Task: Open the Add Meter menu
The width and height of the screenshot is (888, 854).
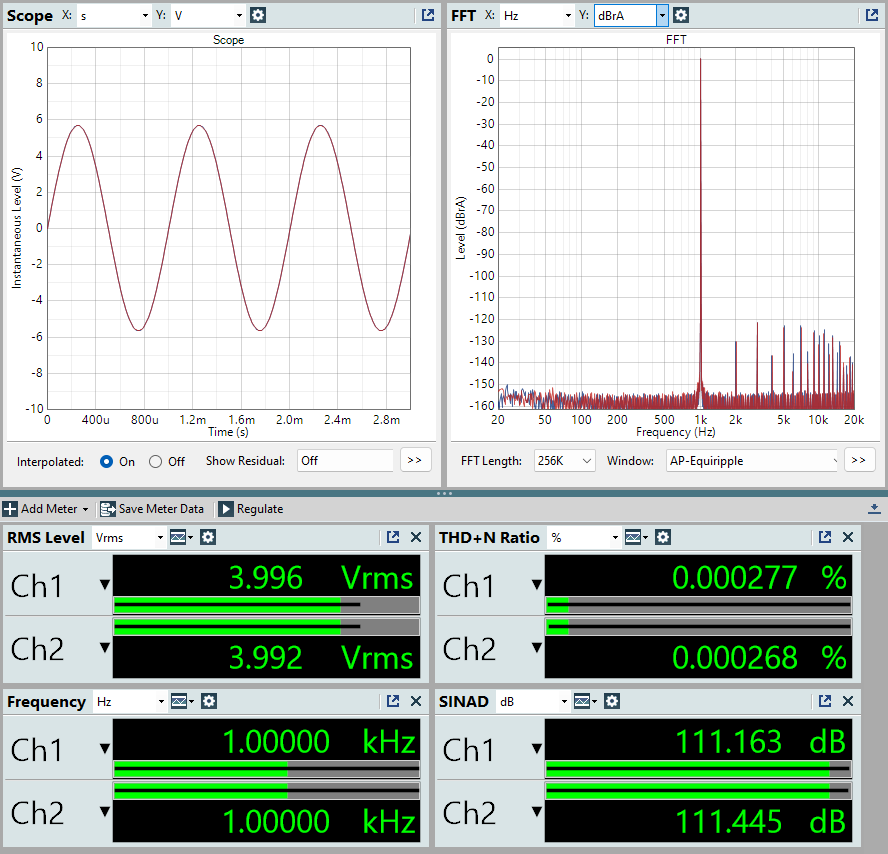Action: tap(46, 509)
